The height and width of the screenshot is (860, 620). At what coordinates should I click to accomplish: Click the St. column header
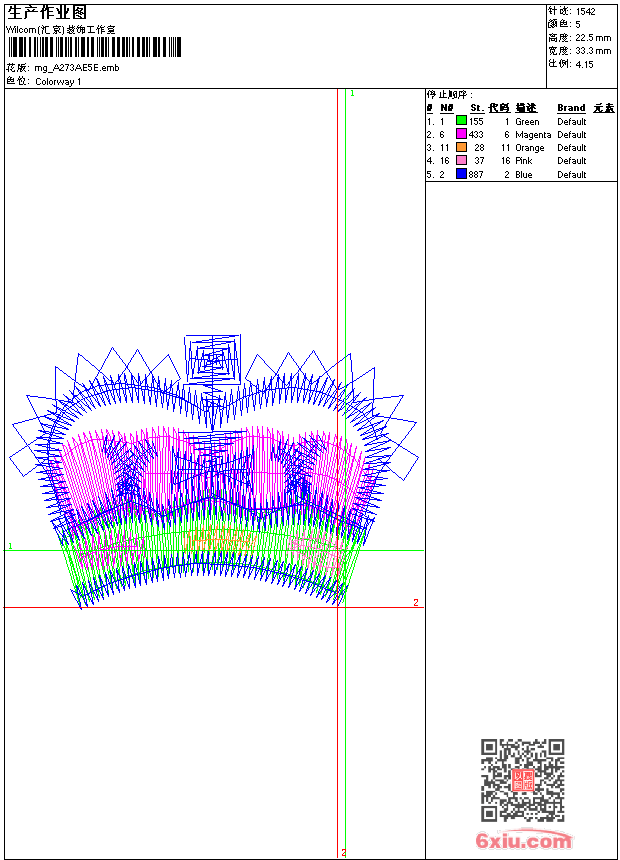point(477,108)
